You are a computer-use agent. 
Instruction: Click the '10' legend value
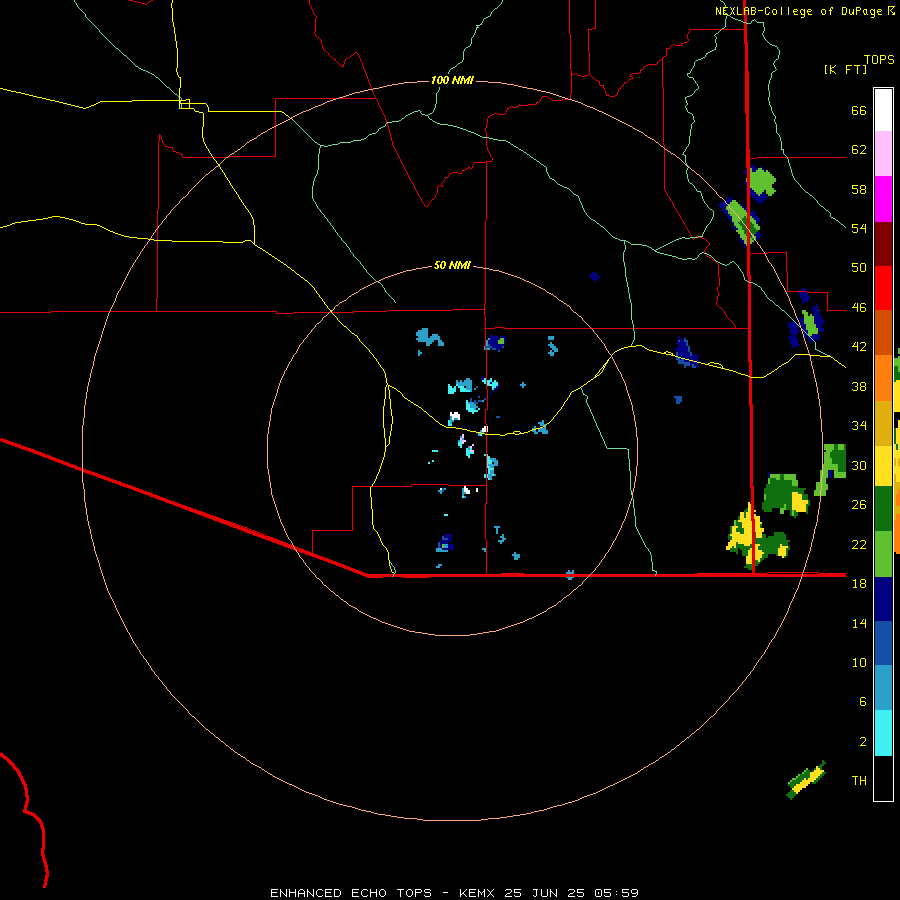pyautogui.click(x=859, y=662)
